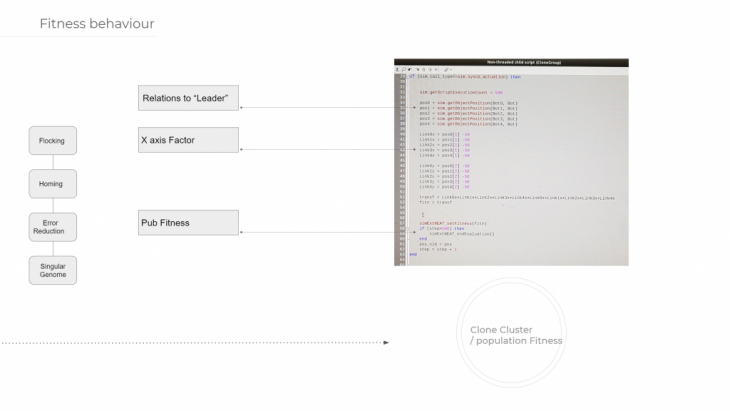Click the first icon in script editor toolbar
Screen dimensions: 730x411
(x=396, y=70)
